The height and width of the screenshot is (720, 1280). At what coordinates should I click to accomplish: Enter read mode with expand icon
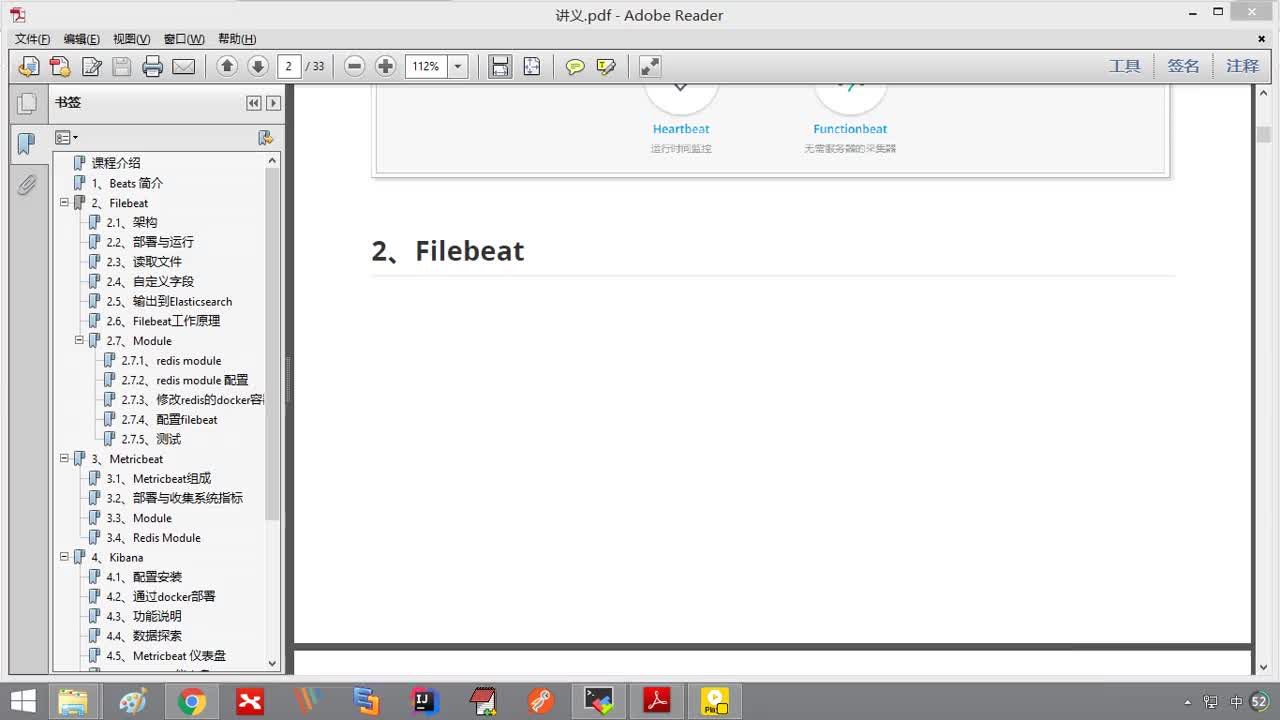[x=650, y=66]
